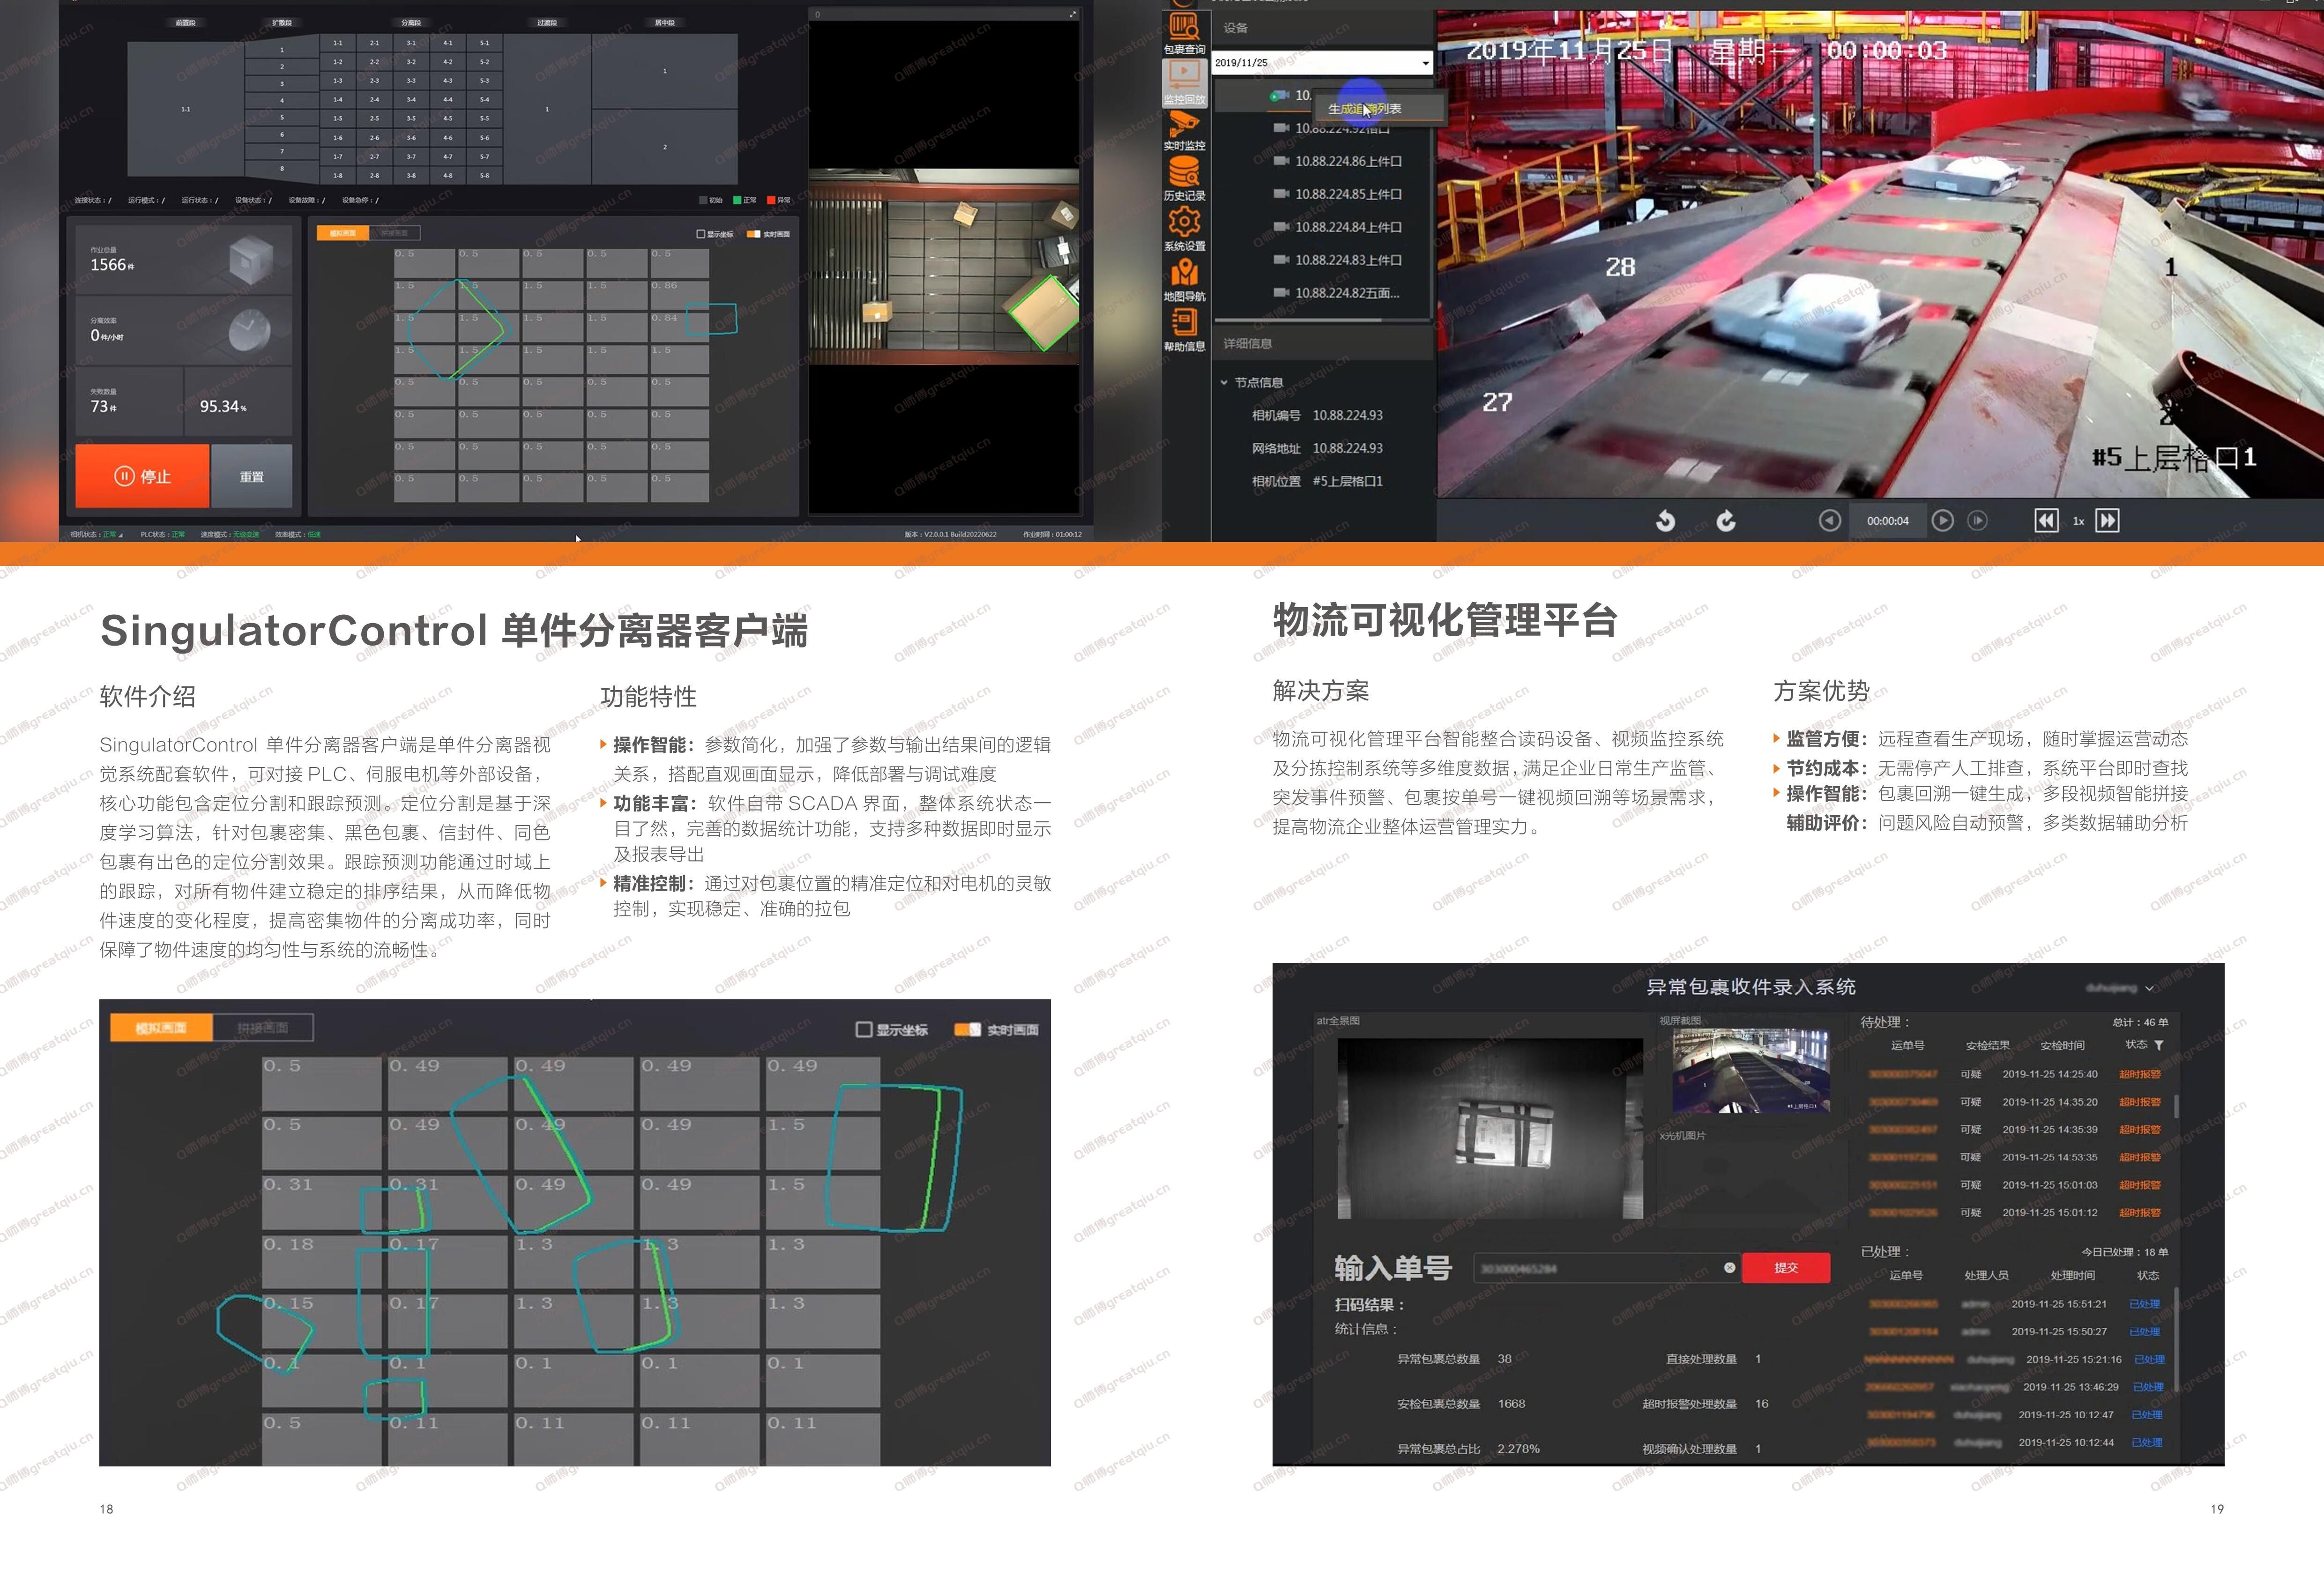Click the horizontal scrollbar under the device list
2324x1577 pixels.
tap(1298, 320)
